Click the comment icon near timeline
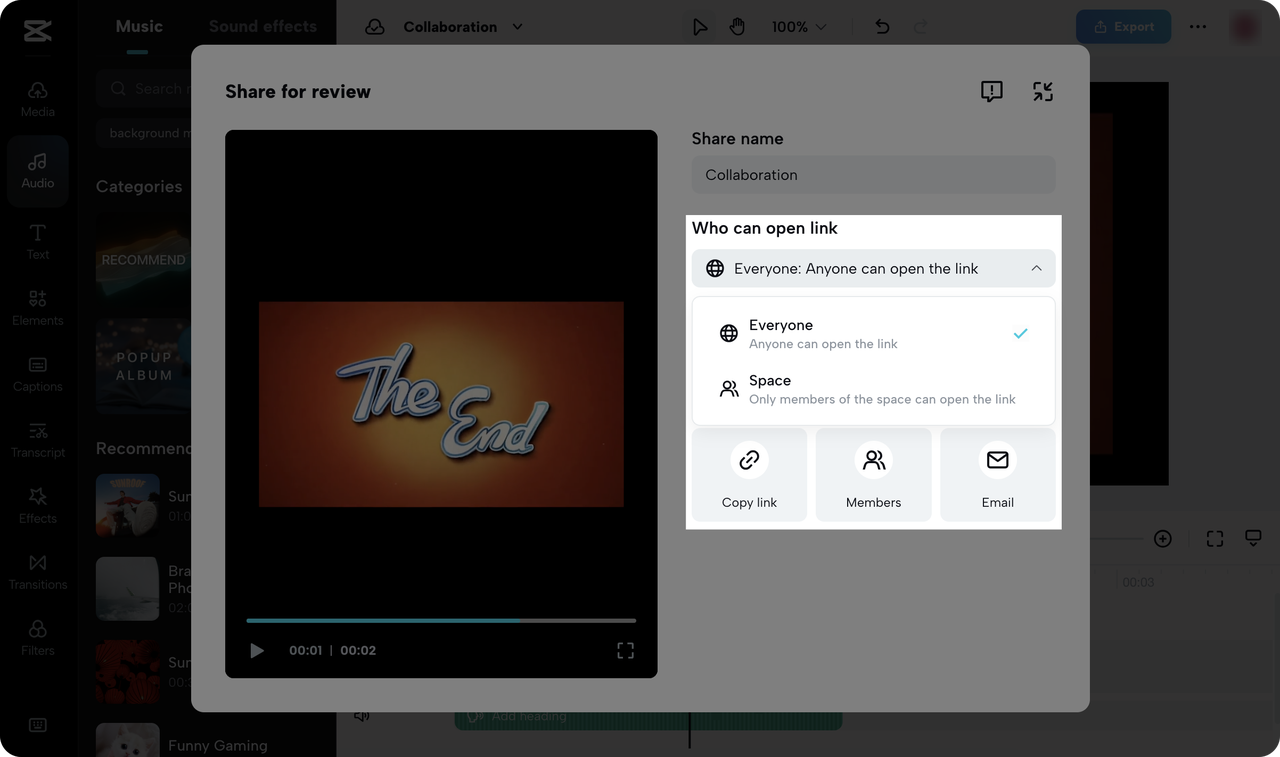The width and height of the screenshot is (1280, 757). 1253,539
